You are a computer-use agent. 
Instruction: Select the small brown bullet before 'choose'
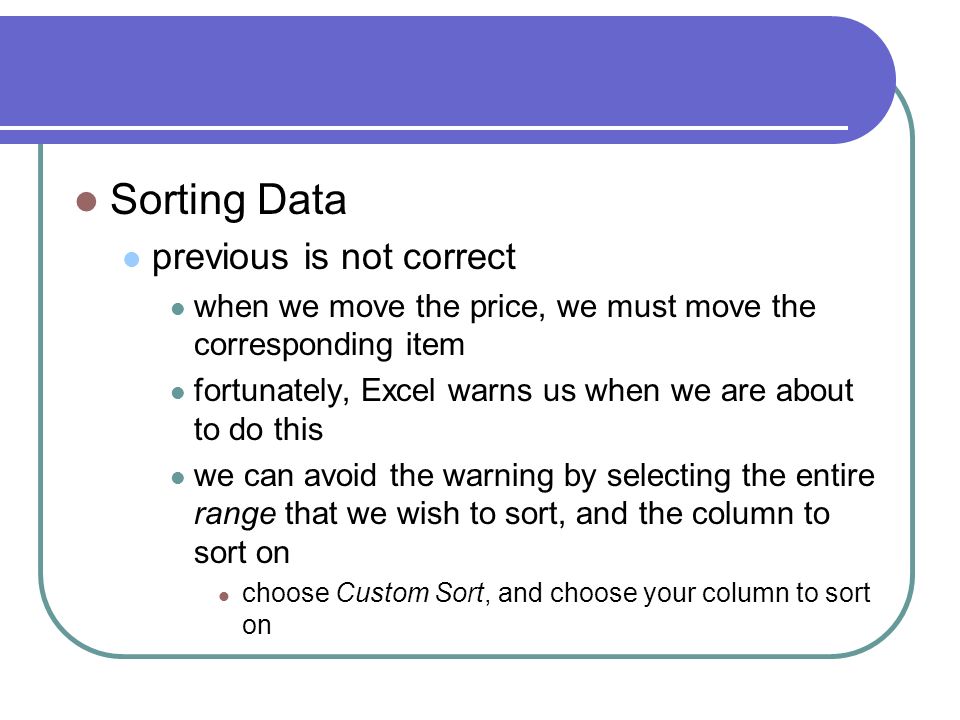(224, 596)
